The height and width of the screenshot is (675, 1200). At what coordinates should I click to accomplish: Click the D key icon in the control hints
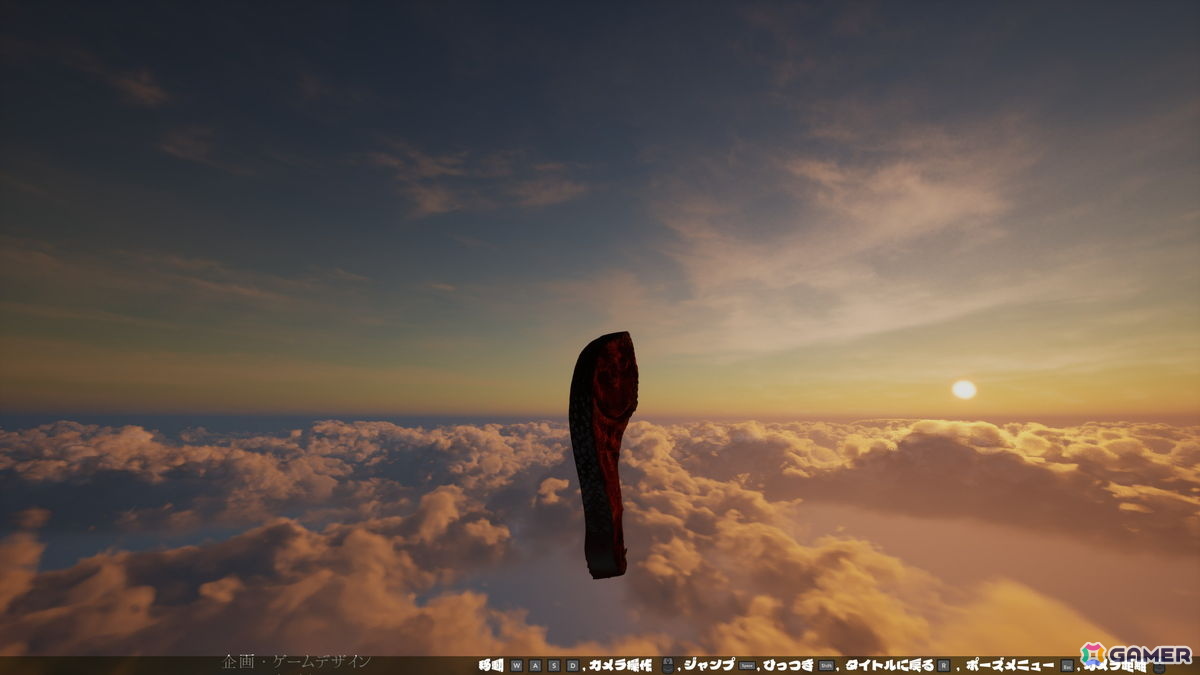[573, 665]
